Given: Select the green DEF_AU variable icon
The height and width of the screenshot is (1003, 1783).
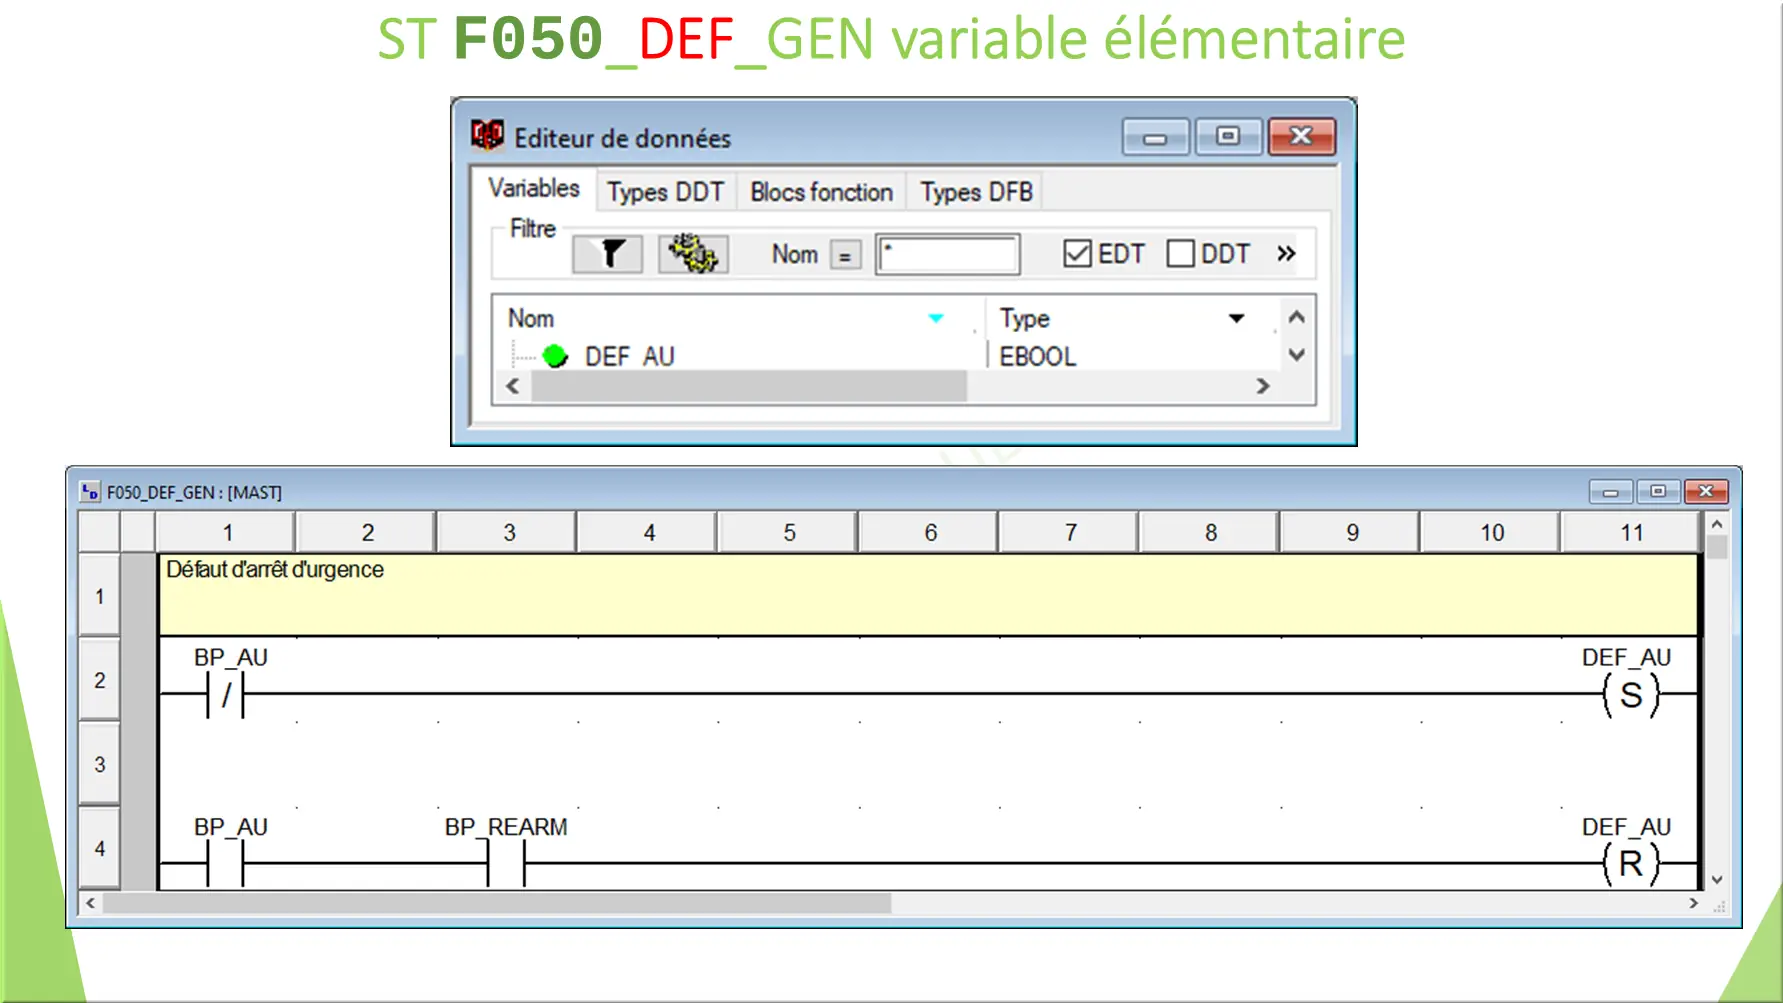Looking at the screenshot, I should [556, 356].
